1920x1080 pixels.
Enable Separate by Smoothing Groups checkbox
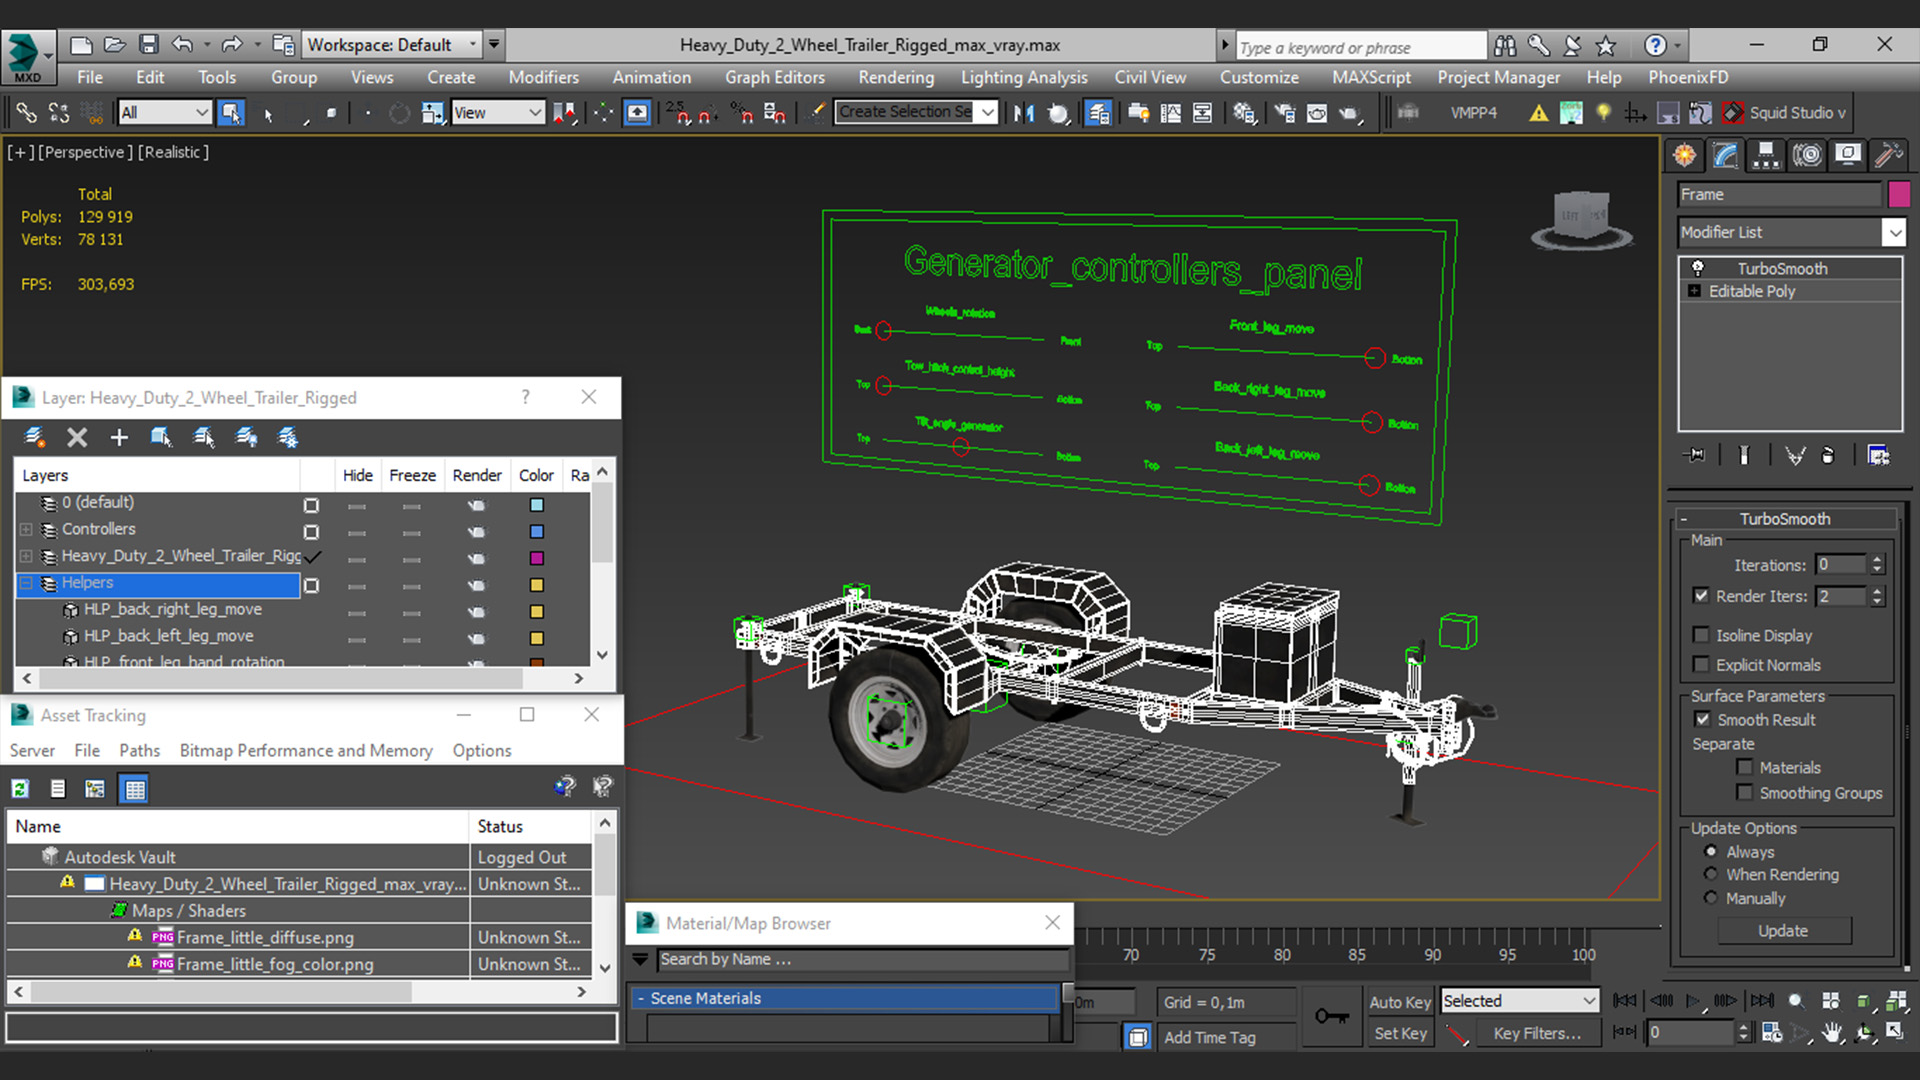point(1745,792)
